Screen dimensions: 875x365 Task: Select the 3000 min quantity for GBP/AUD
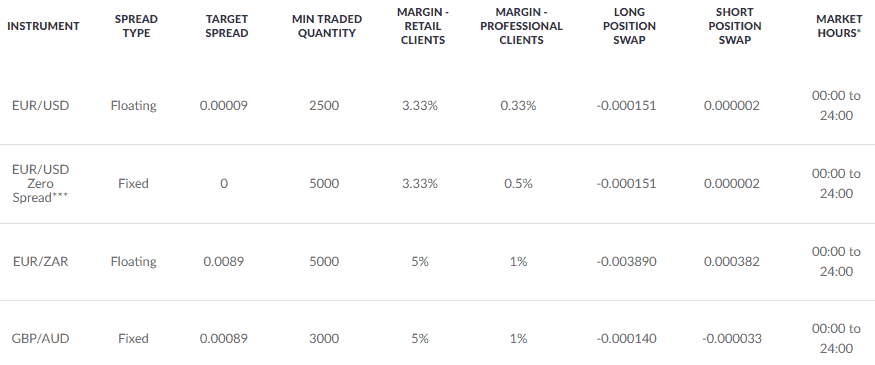coord(324,338)
